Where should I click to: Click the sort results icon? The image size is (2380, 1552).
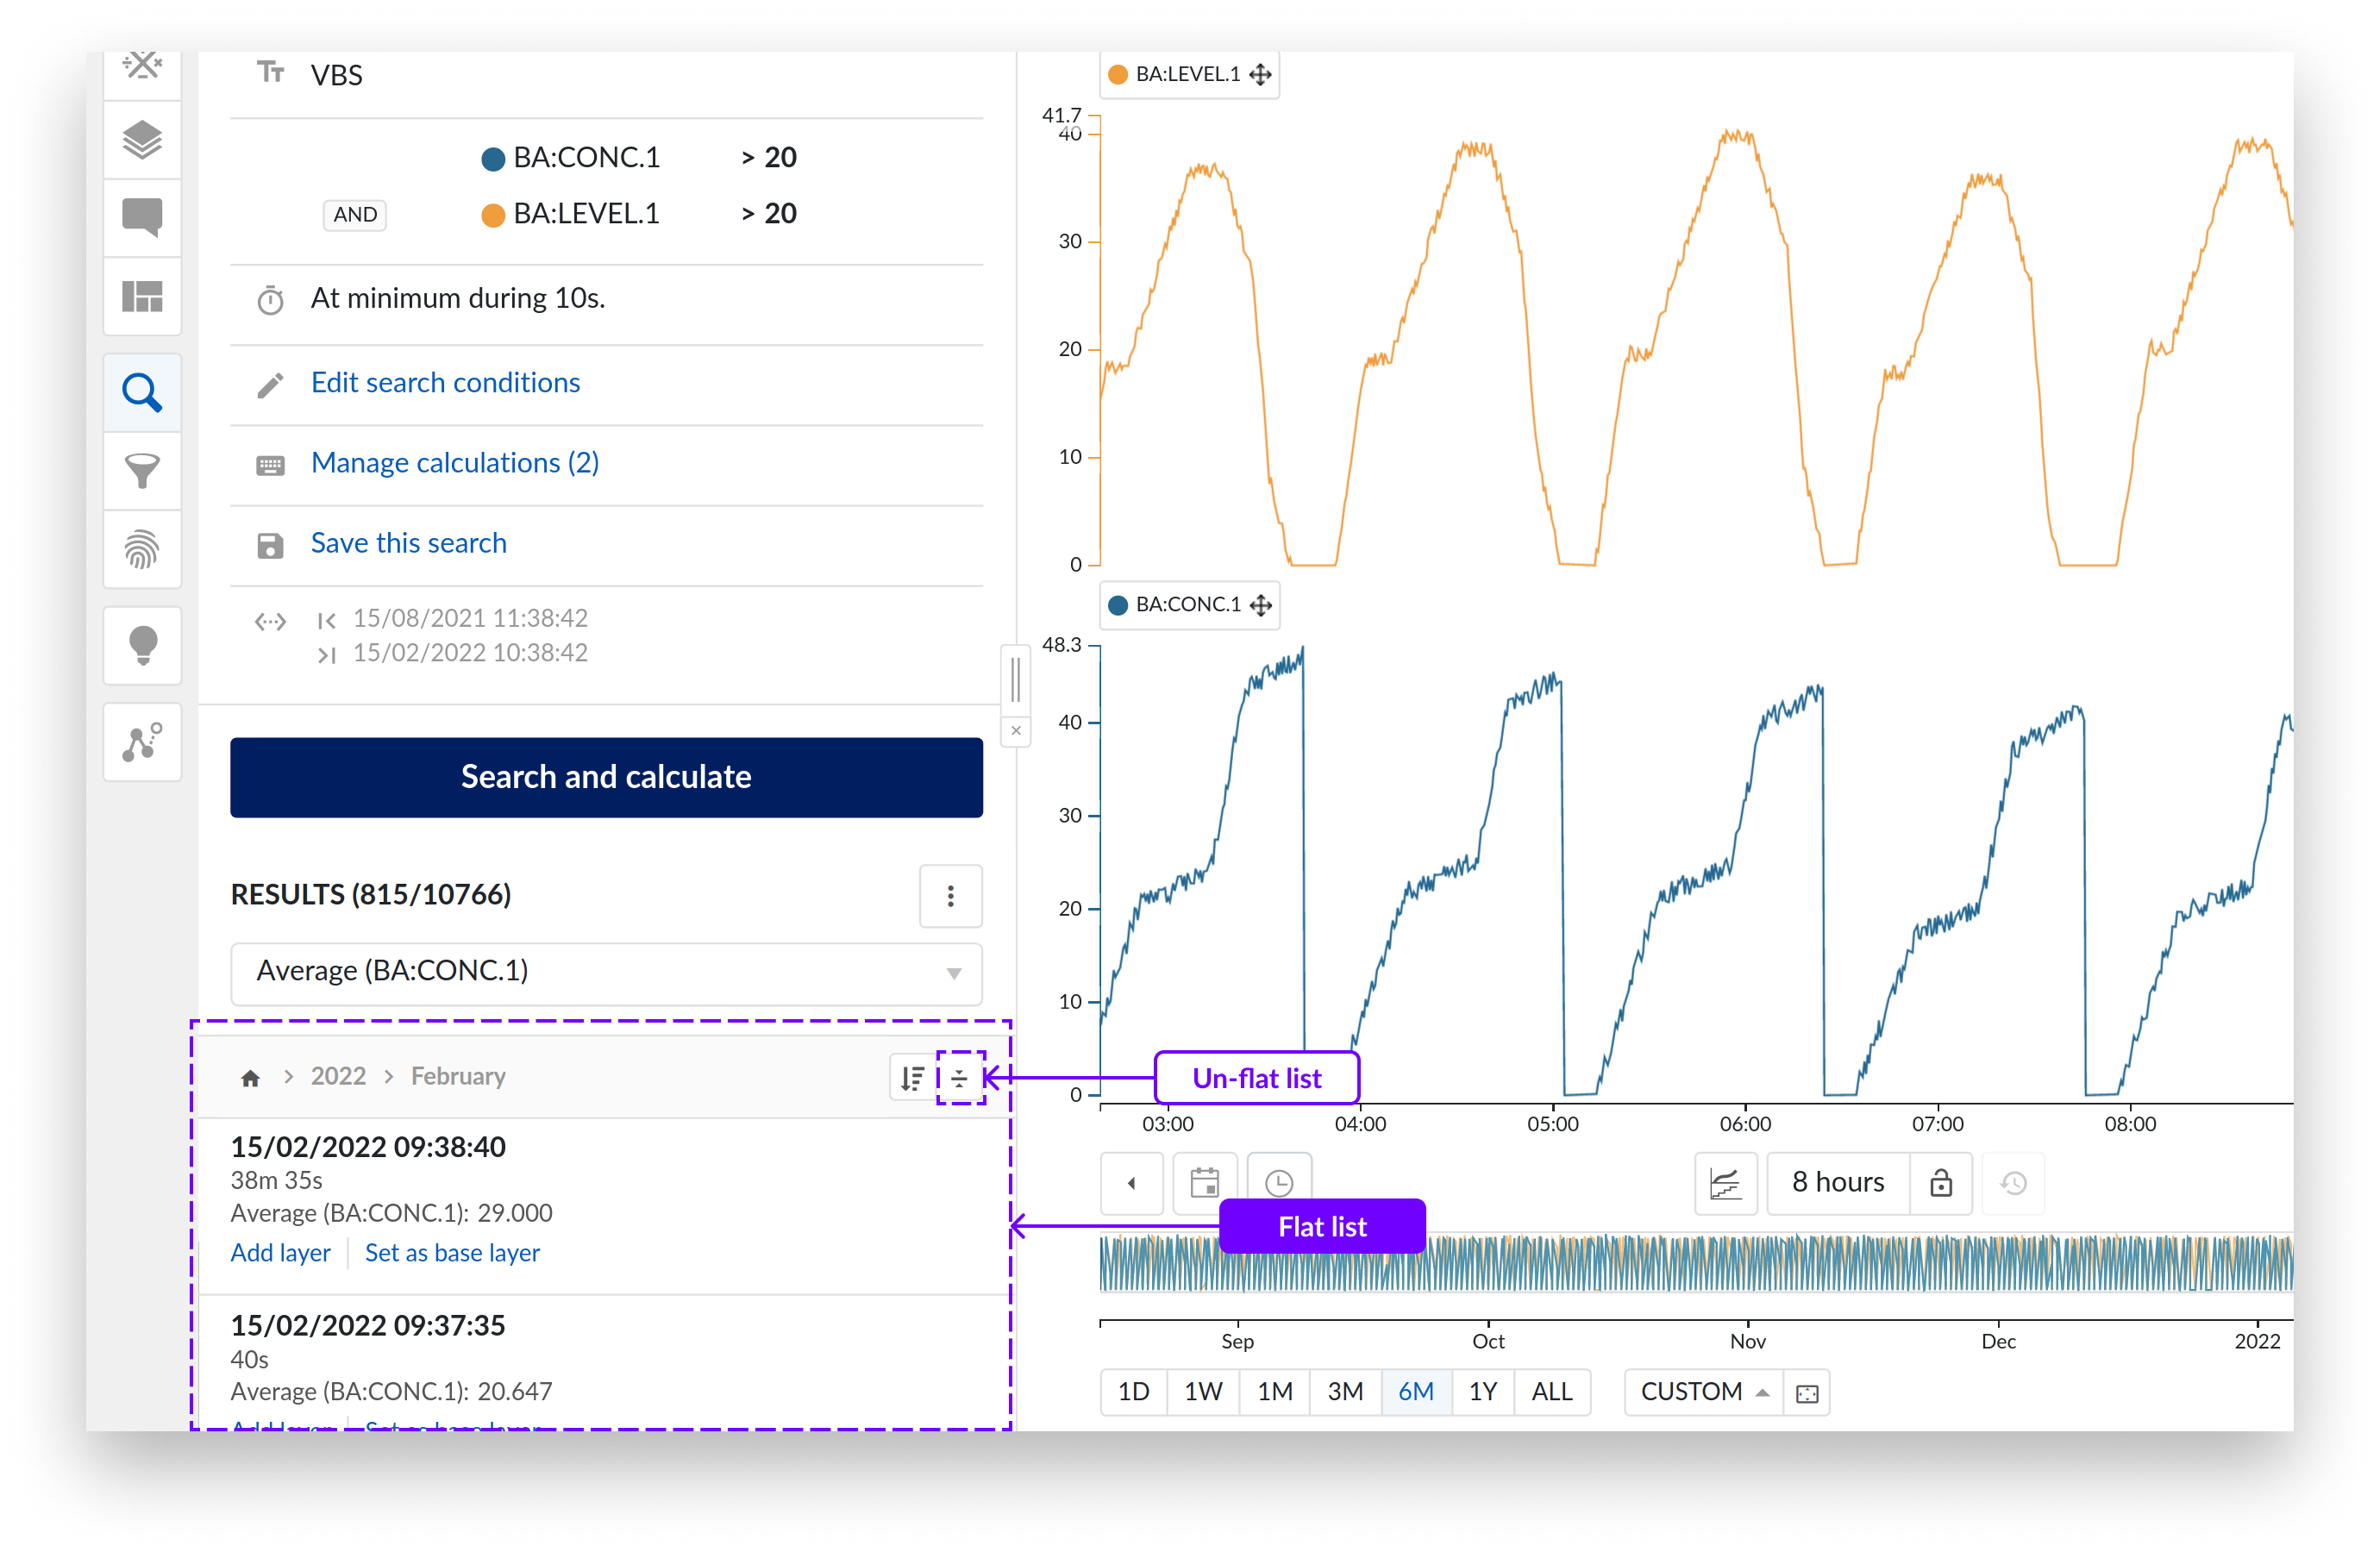coord(912,1078)
